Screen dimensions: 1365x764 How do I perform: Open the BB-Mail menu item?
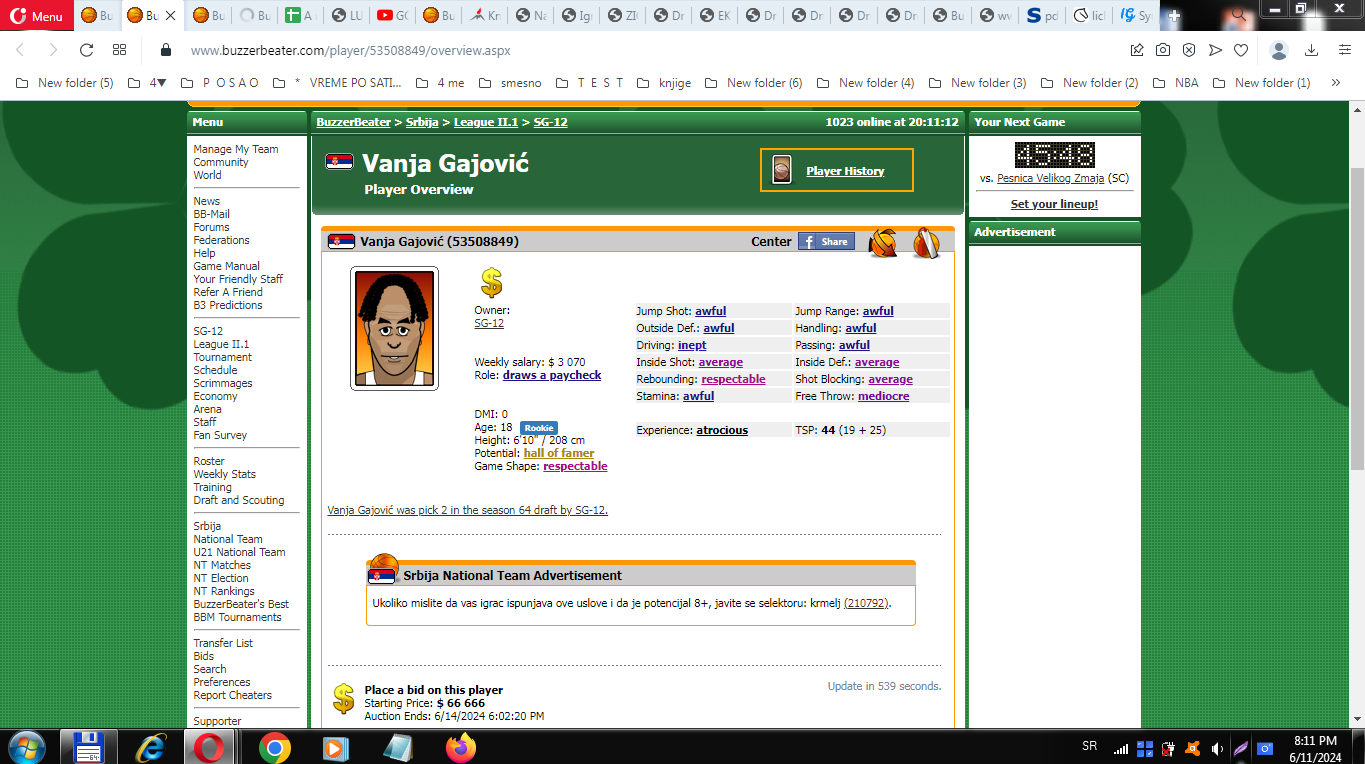coord(212,214)
